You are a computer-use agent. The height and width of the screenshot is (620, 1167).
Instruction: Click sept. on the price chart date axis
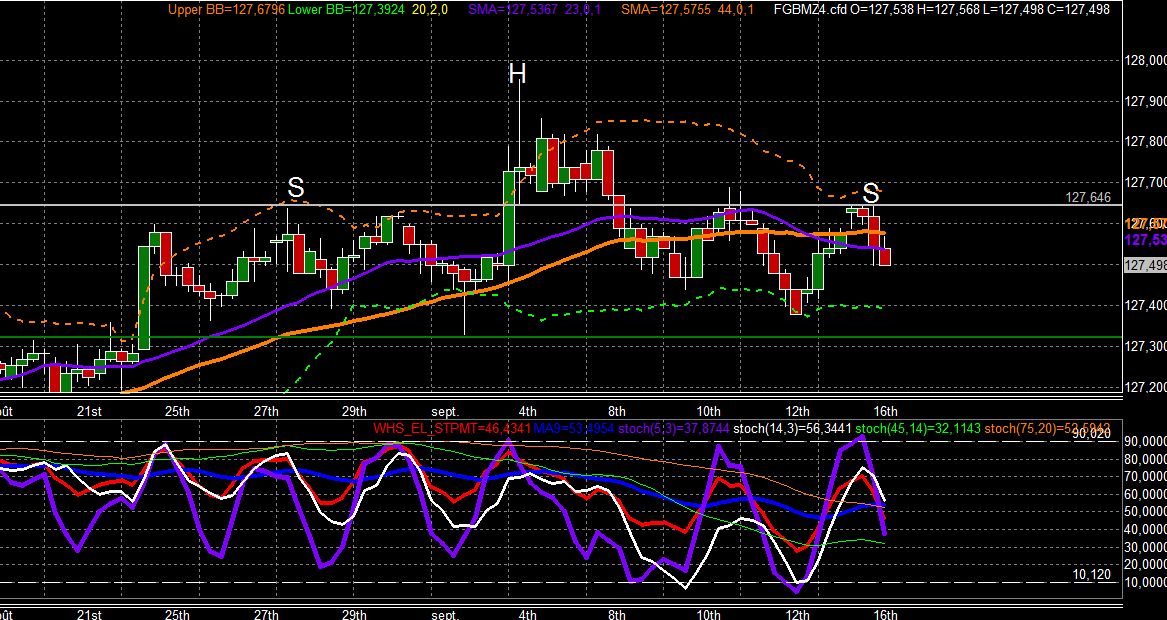[444, 412]
